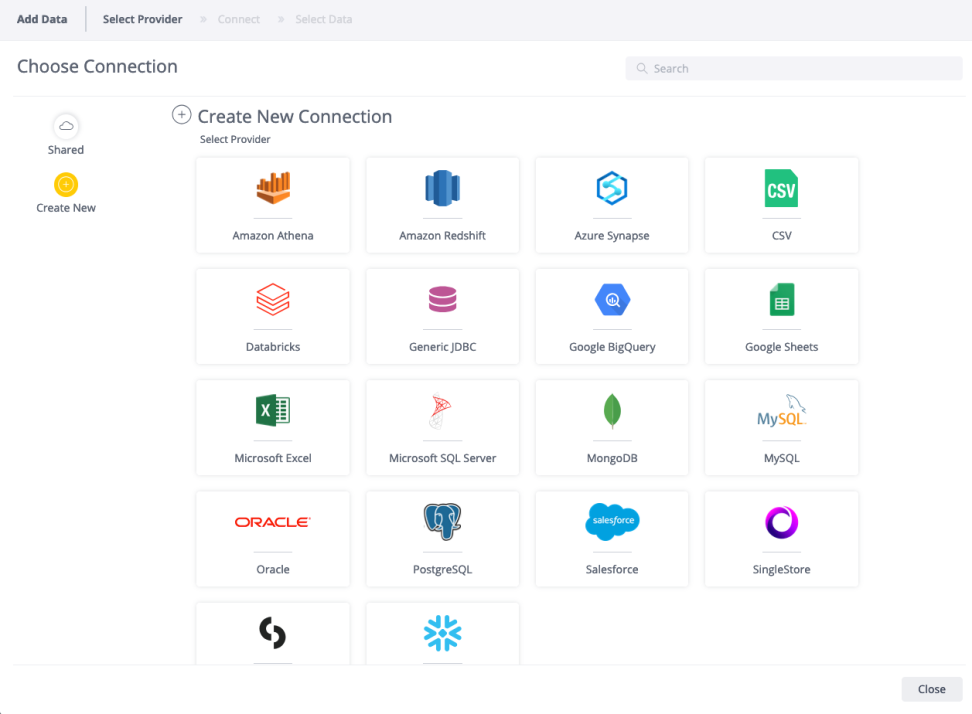Click the Google BigQuery label
972x714 pixels.
pyautogui.click(x=612, y=347)
